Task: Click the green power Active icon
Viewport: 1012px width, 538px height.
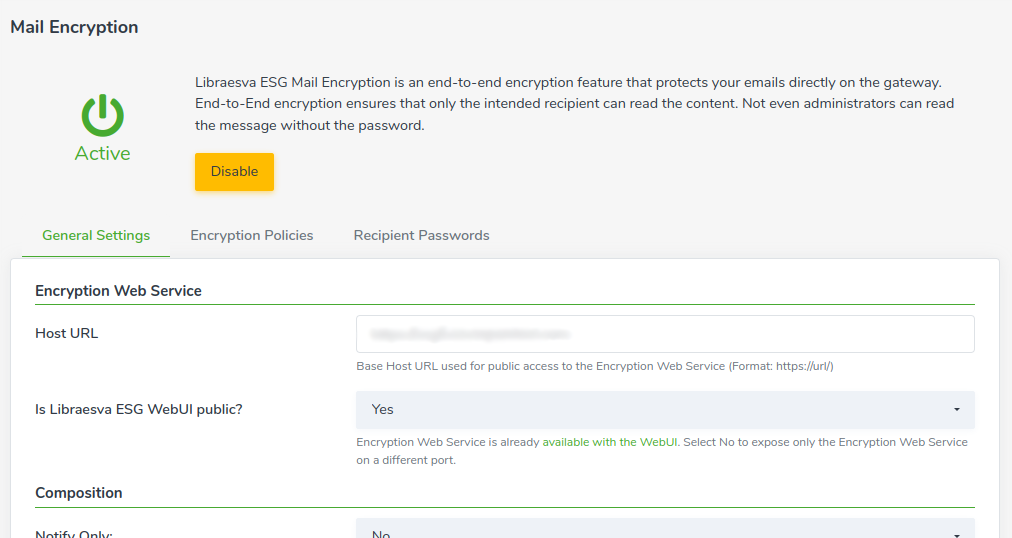Action: [102, 115]
